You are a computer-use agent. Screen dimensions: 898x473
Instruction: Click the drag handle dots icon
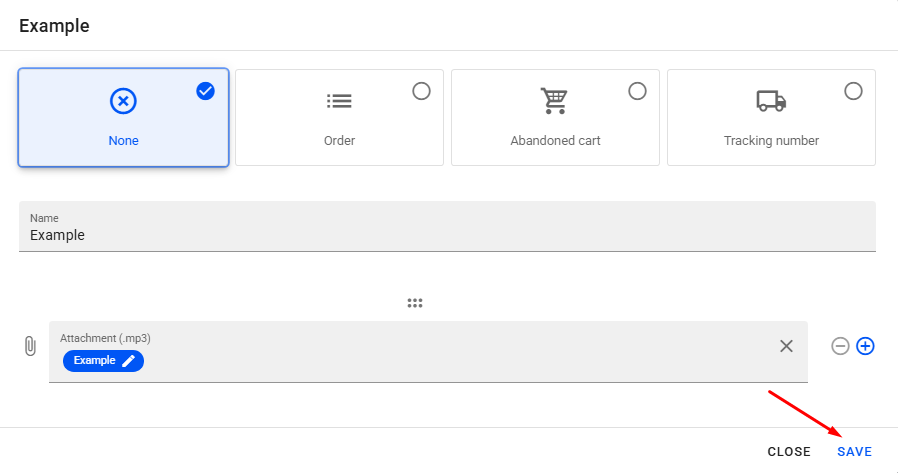click(x=415, y=303)
